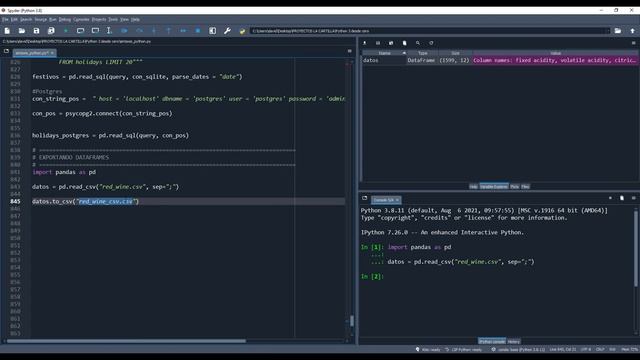Open the Help menu

135,19
